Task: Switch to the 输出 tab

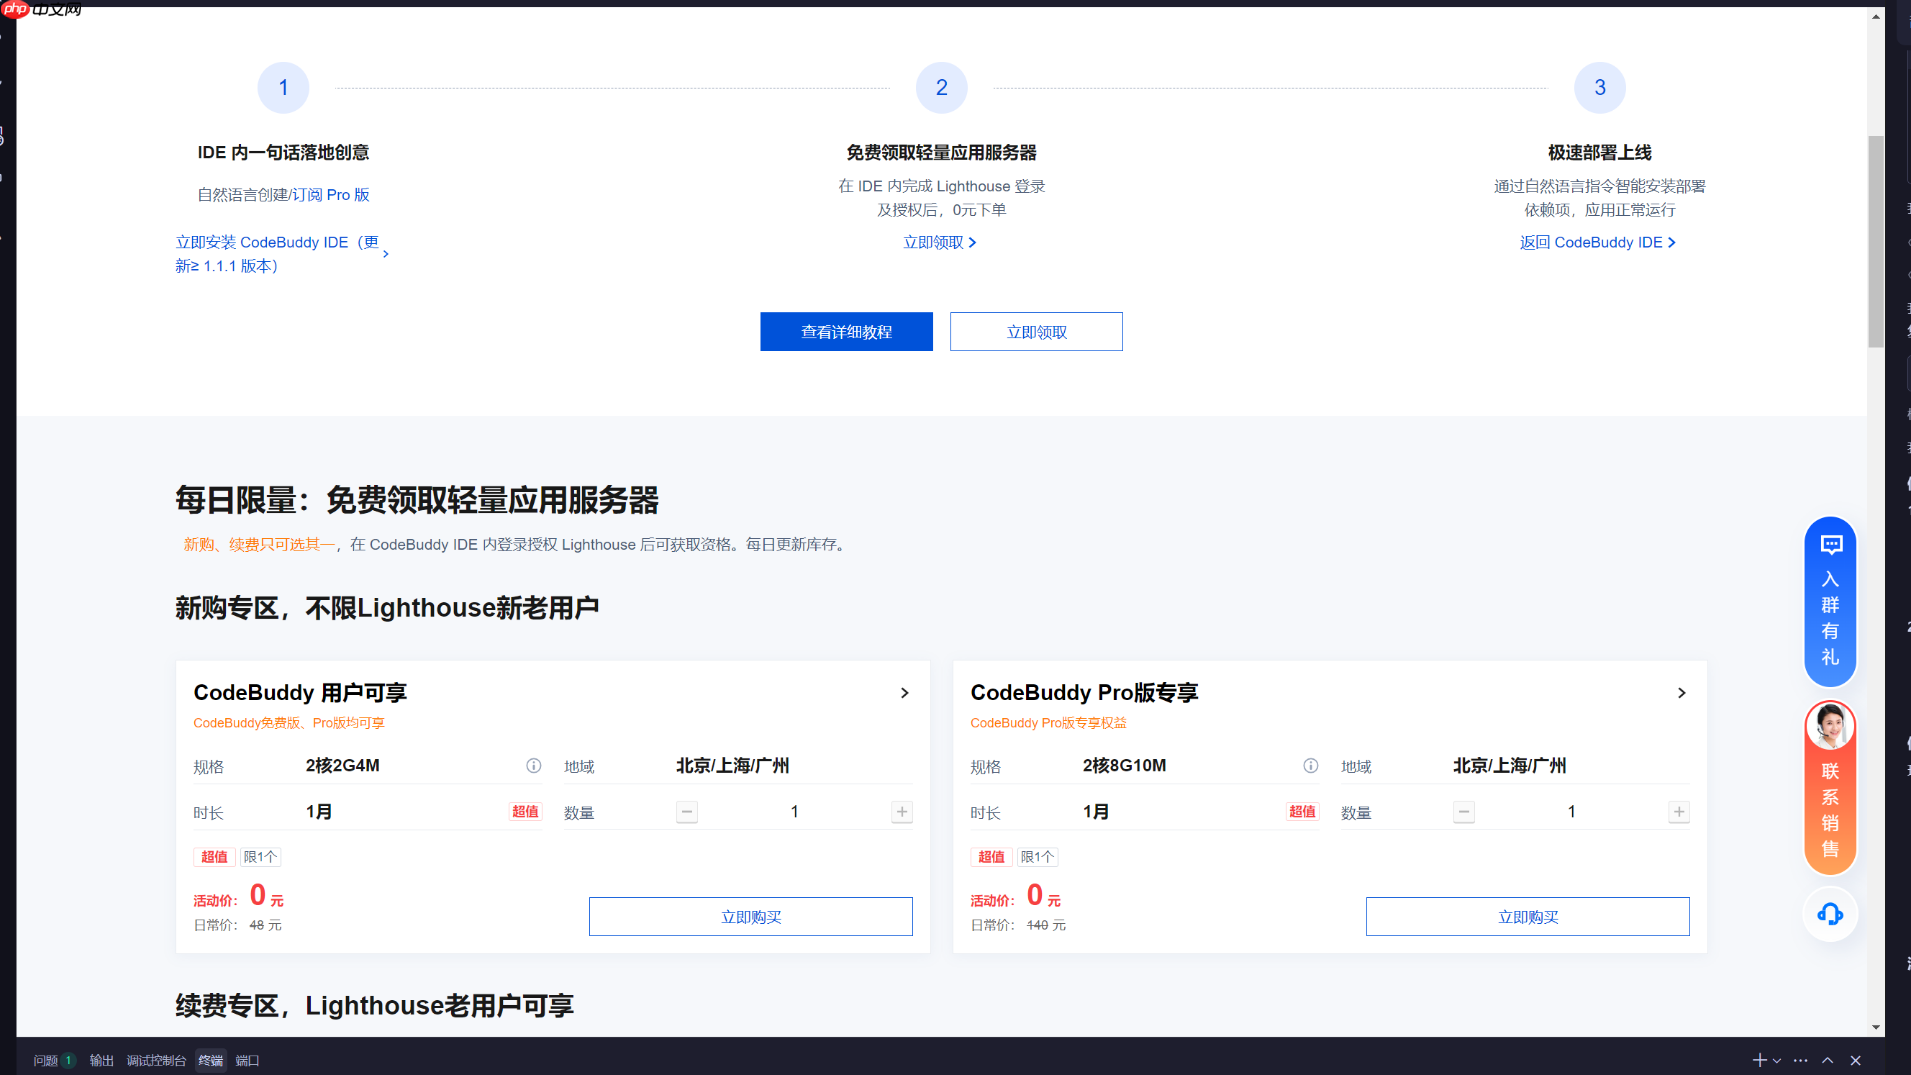Action: point(100,1060)
